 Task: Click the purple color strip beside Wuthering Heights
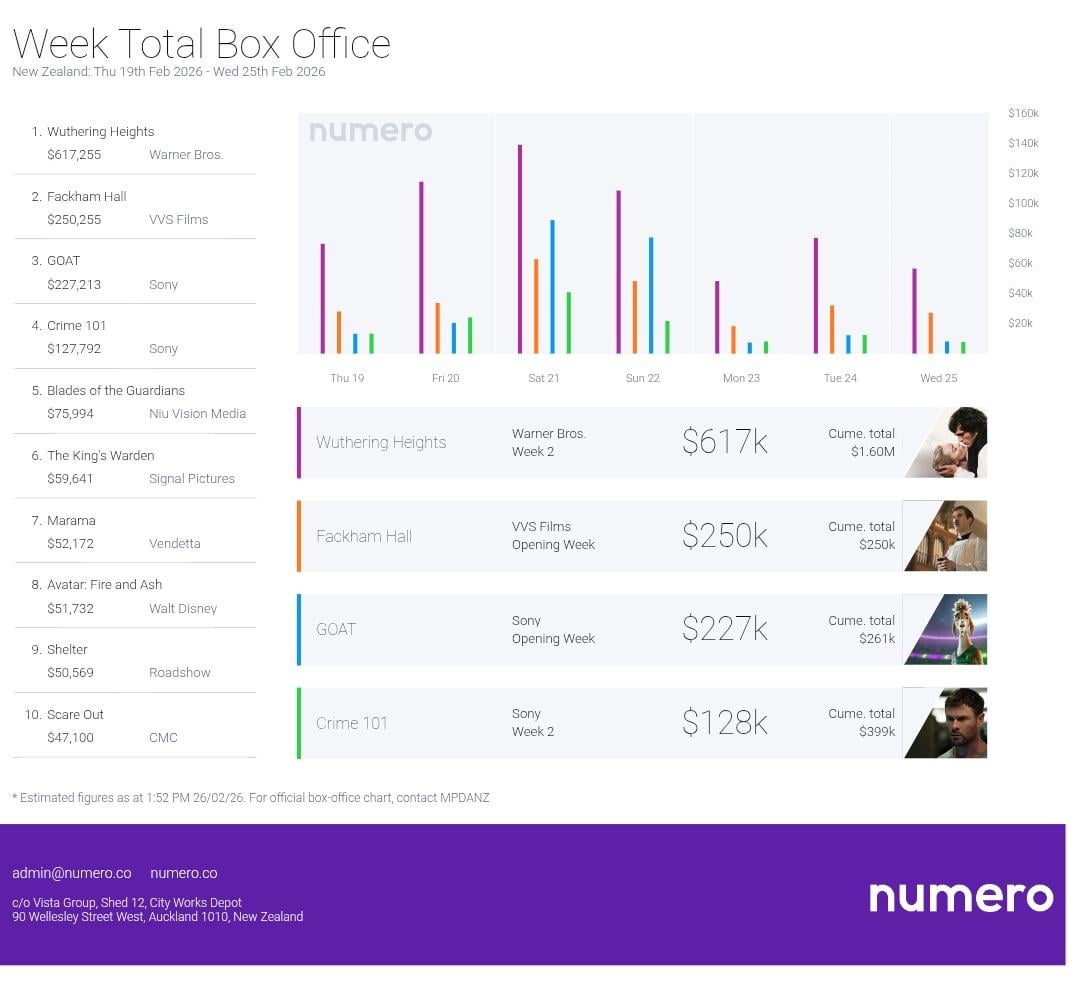coord(299,442)
